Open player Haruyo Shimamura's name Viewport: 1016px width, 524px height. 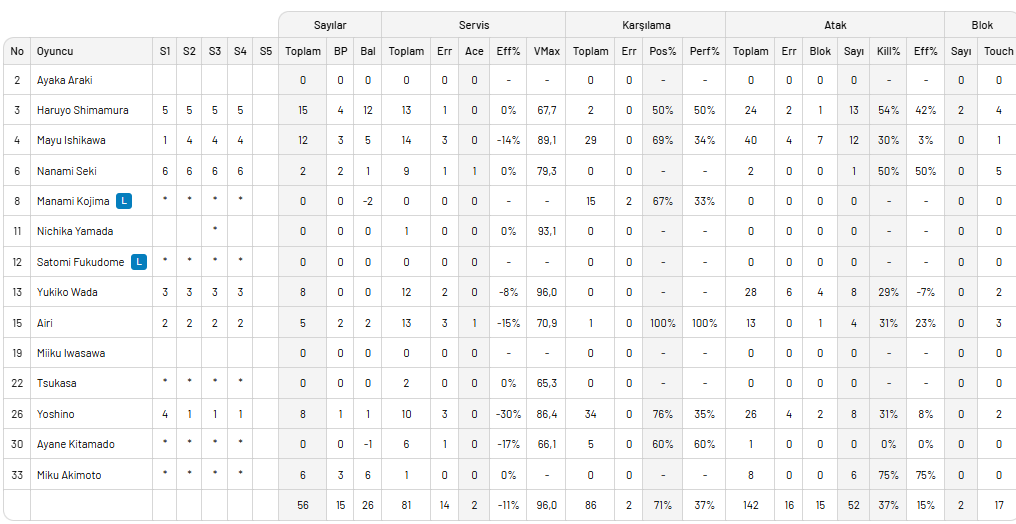pos(82,110)
